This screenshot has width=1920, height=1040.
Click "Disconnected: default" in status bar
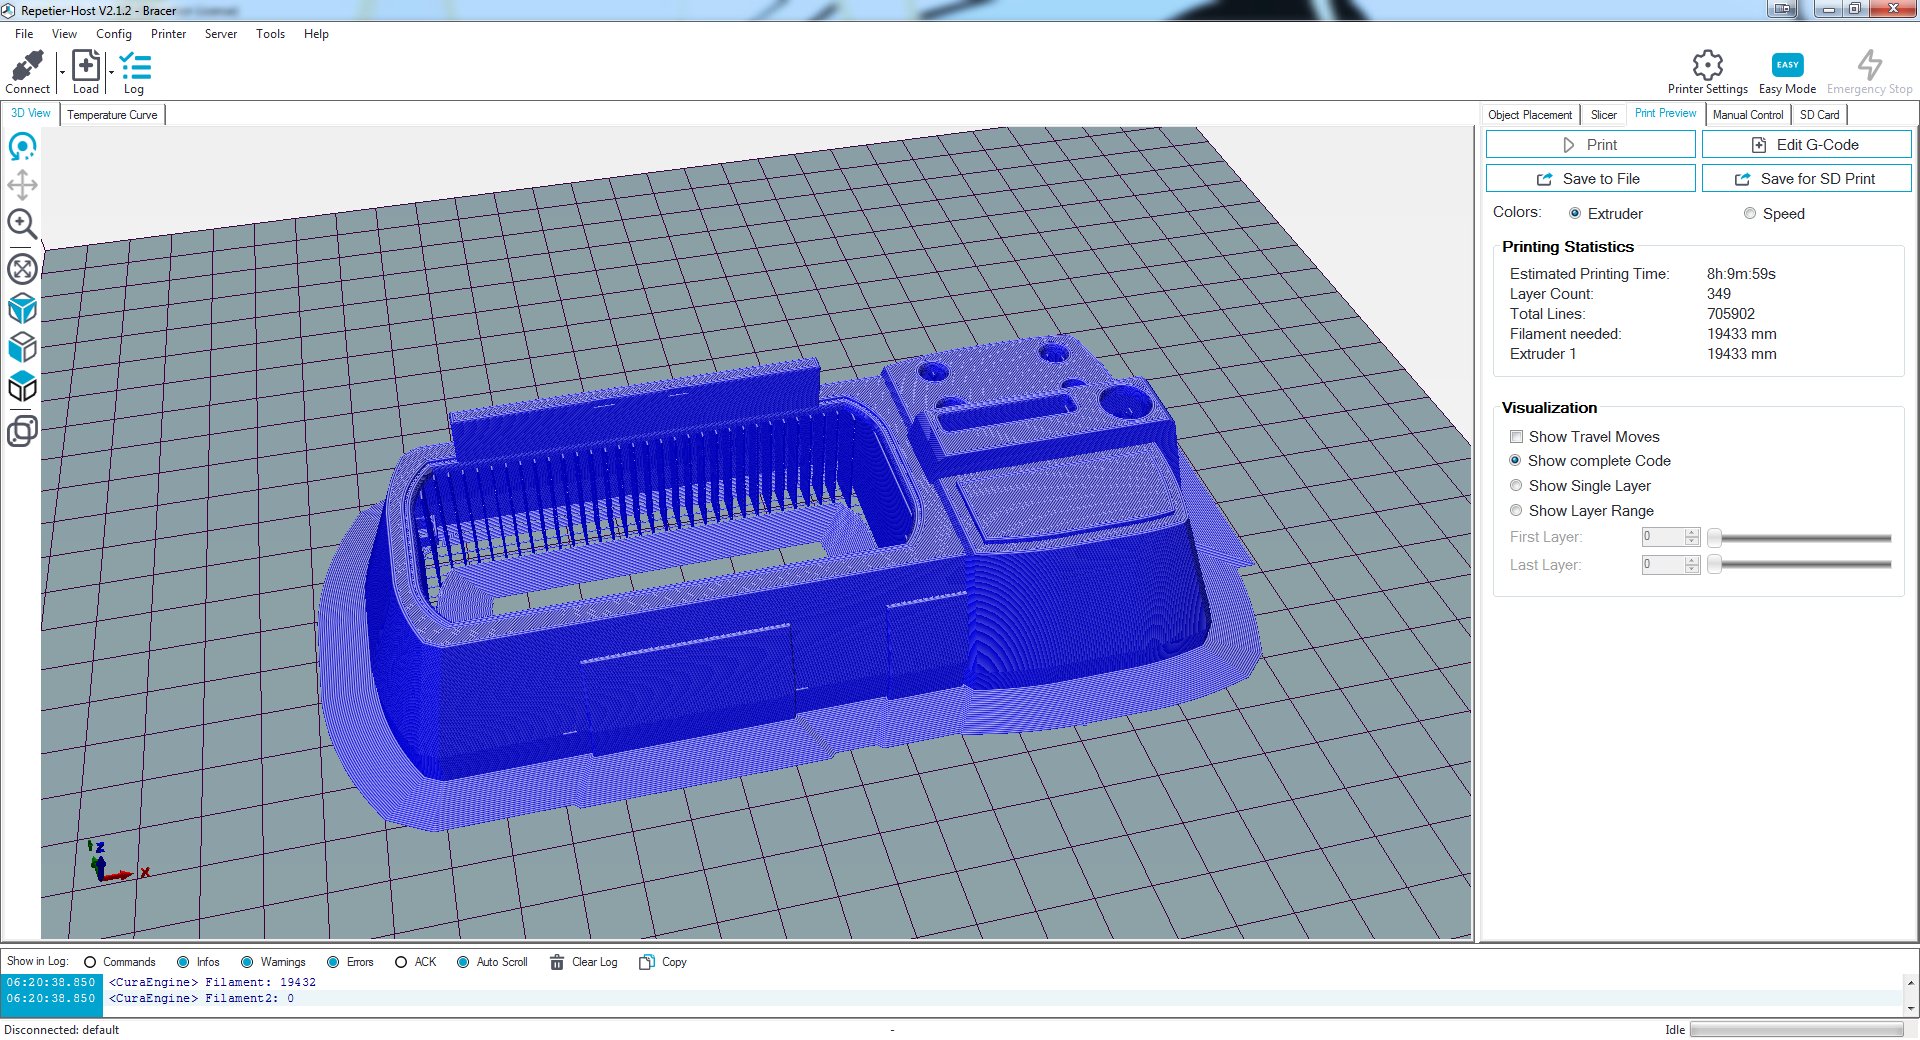62,1030
